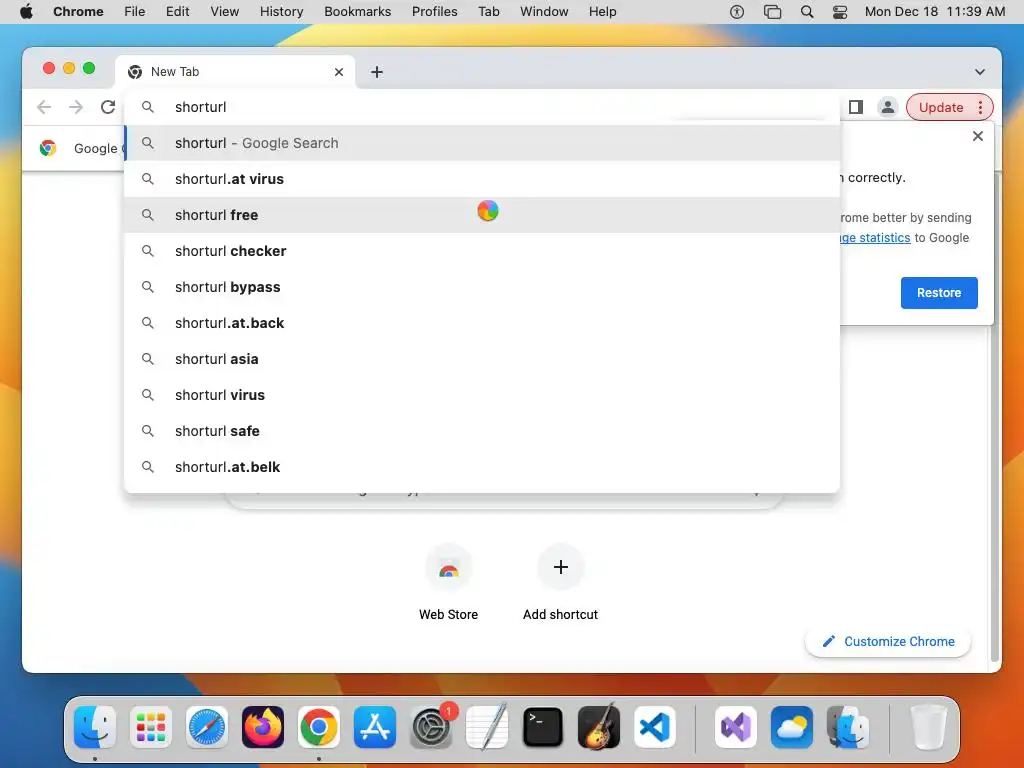
Task: Open the usage statistics link
Action: pyautogui.click(x=874, y=238)
